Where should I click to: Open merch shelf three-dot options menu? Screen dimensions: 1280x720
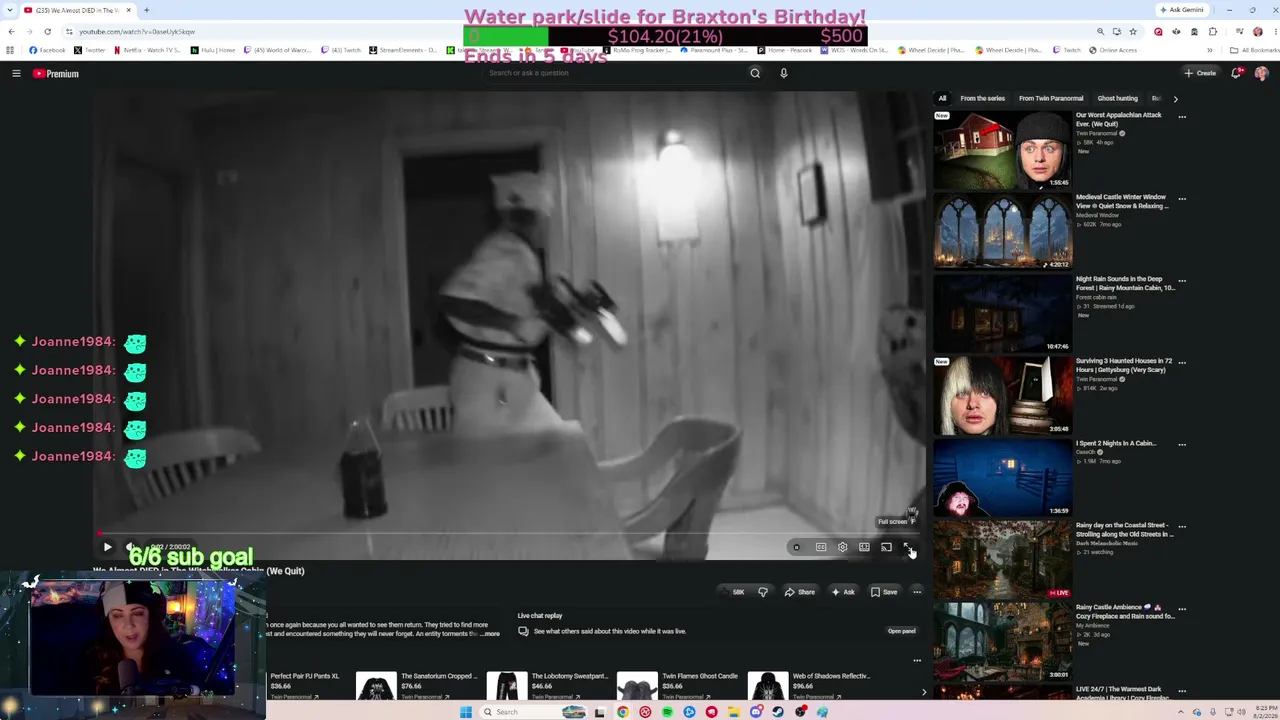pos(917,660)
